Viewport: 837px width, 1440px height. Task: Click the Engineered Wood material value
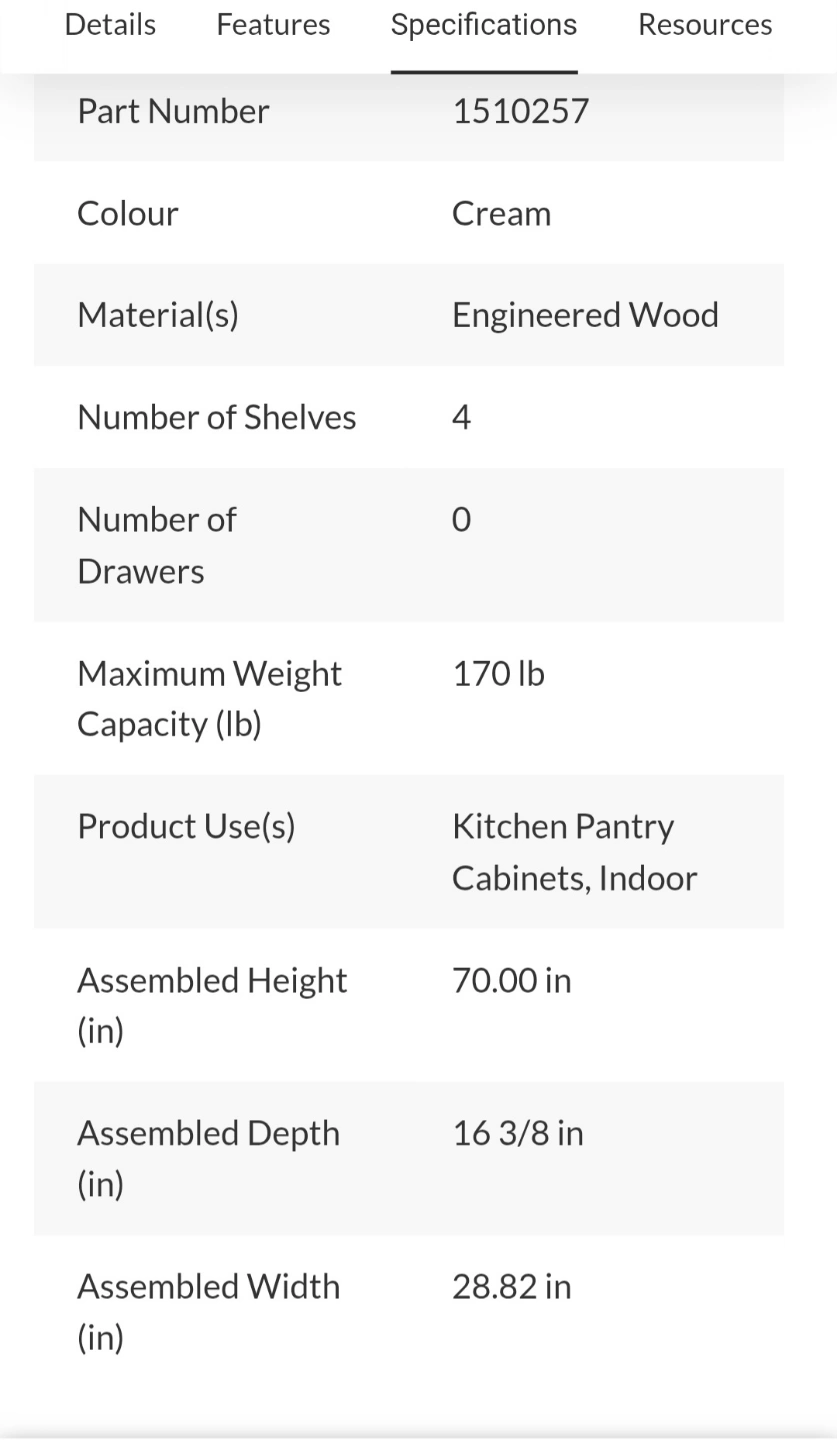point(585,315)
